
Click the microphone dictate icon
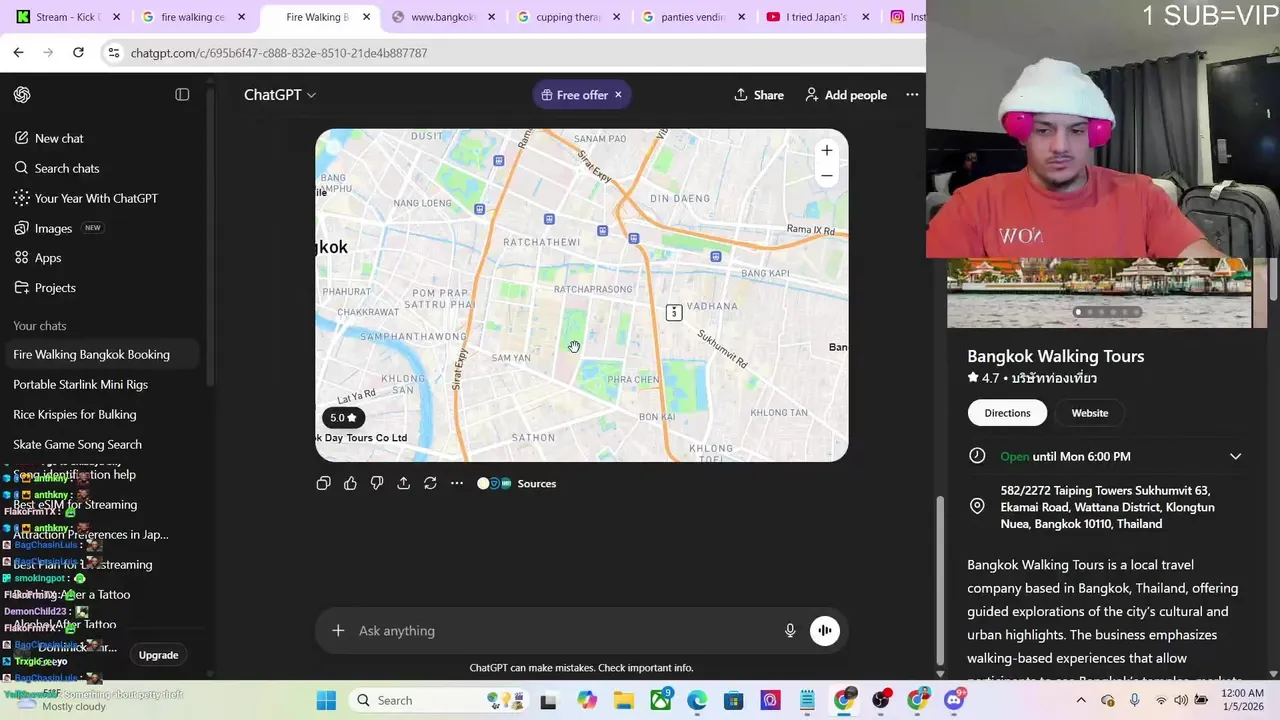(x=790, y=631)
